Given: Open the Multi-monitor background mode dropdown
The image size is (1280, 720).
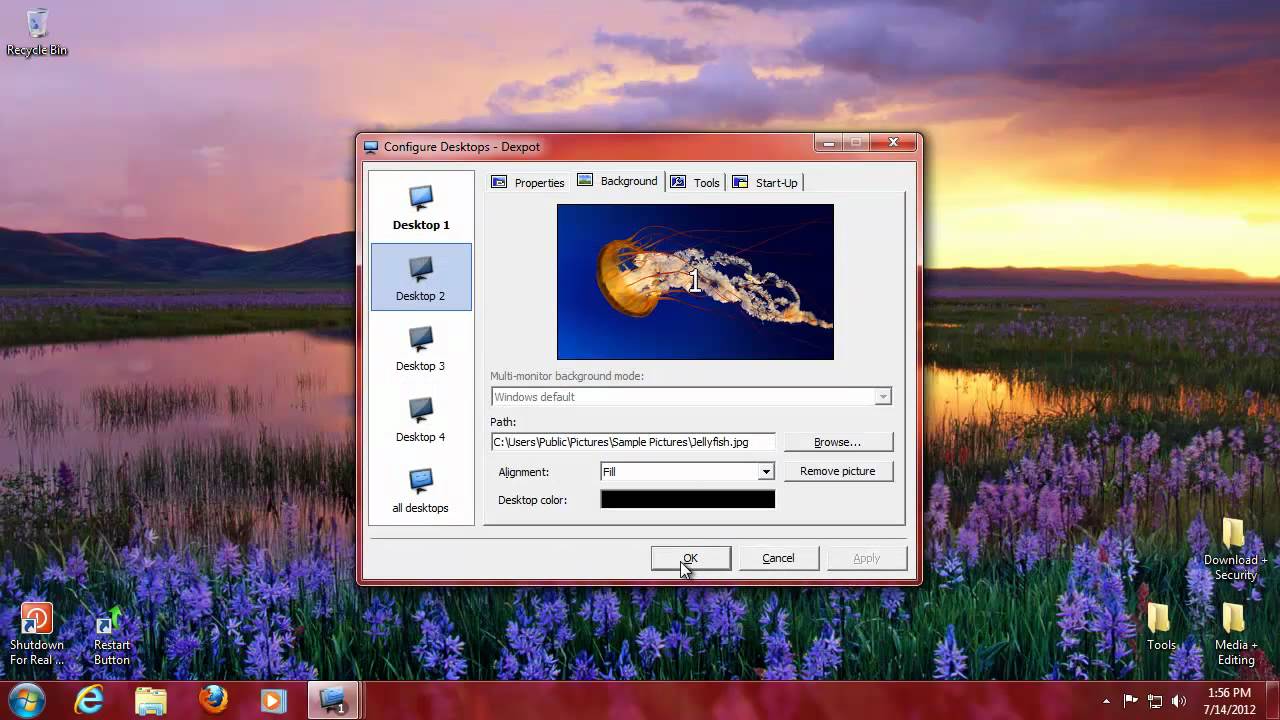Looking at the screenshot, I should 691,397.
